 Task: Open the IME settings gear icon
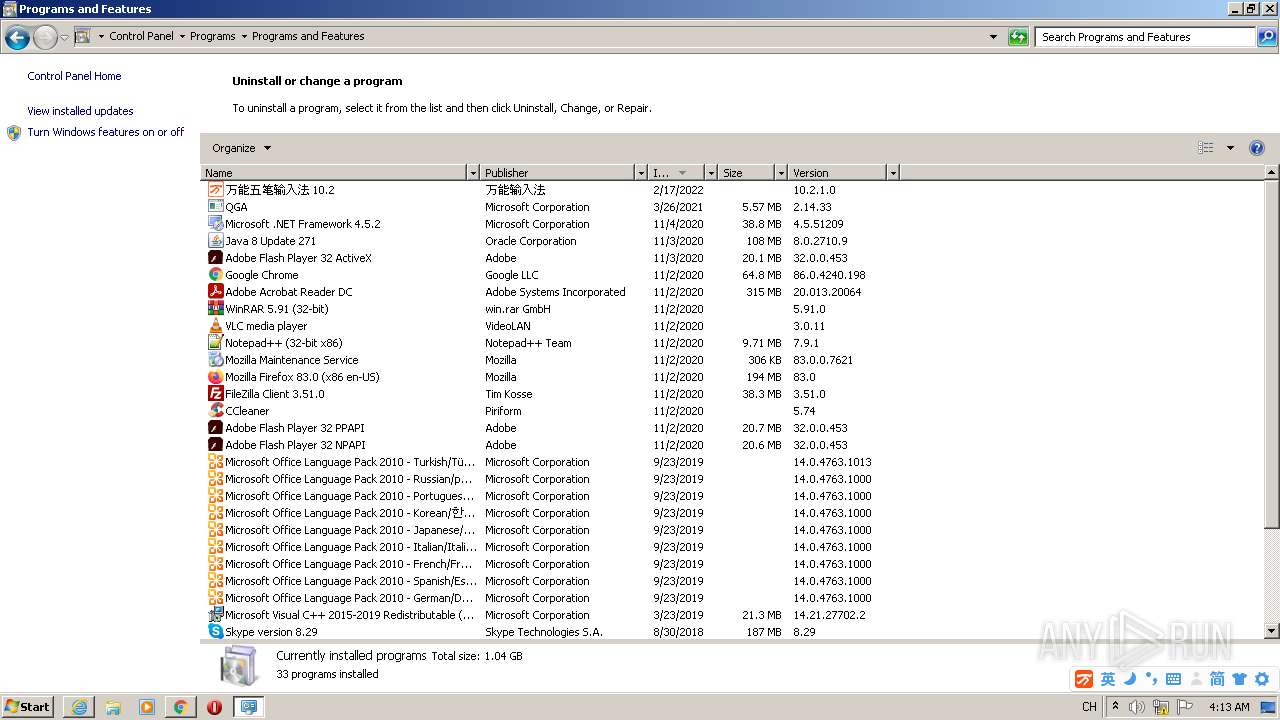click(x=1264, y=679)
